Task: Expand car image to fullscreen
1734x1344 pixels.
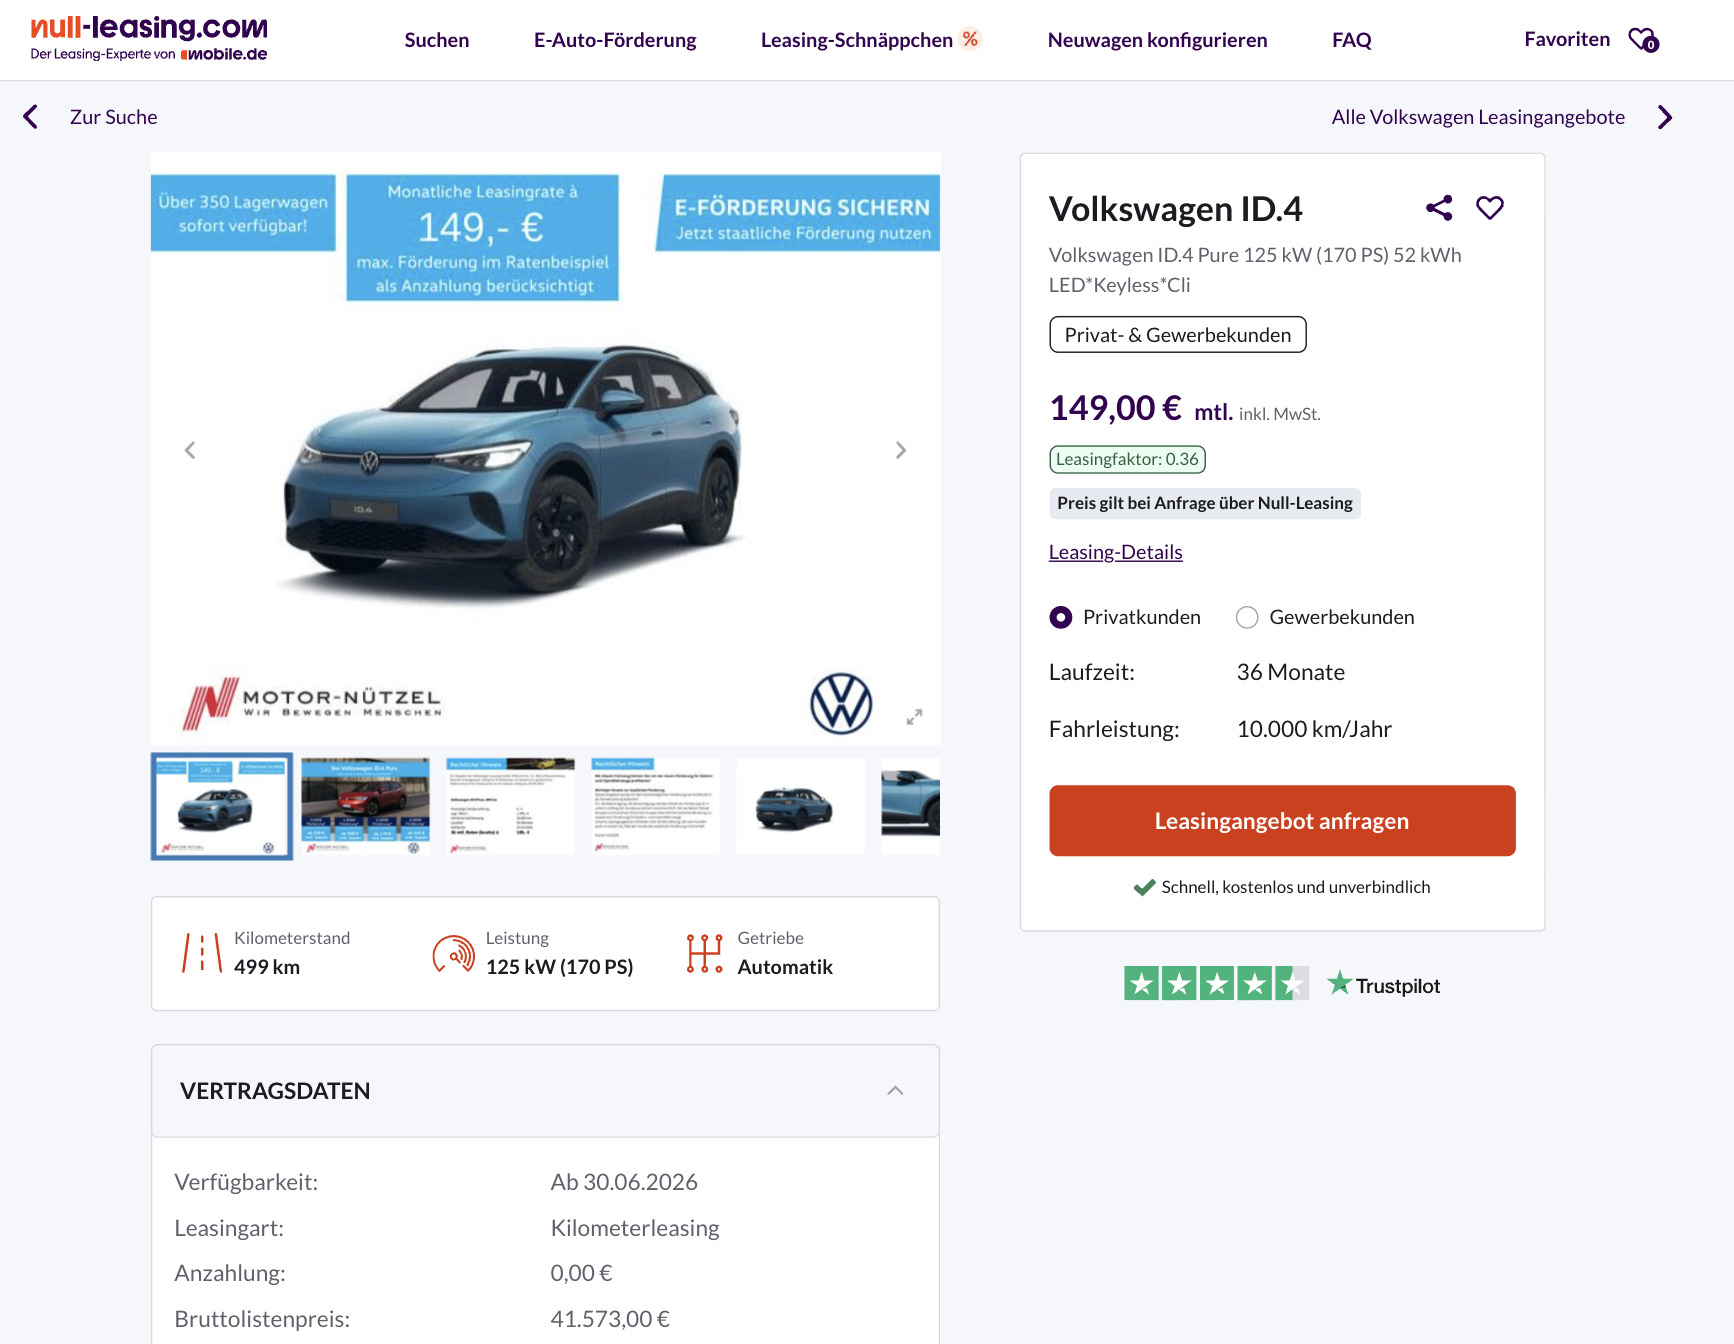Action: click(x=914, y=717)
